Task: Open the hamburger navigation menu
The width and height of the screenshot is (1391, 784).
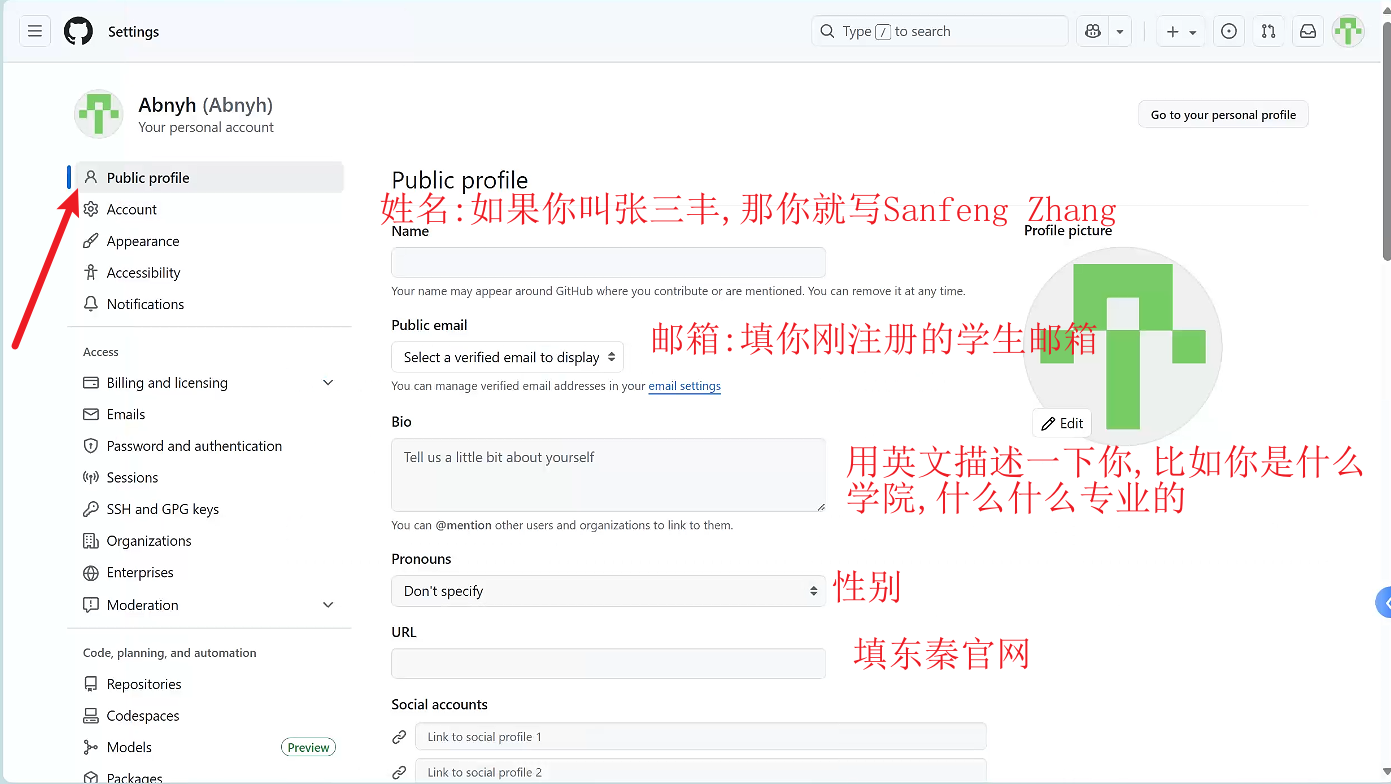Action: pyautogui.click(x=35, y=32)
